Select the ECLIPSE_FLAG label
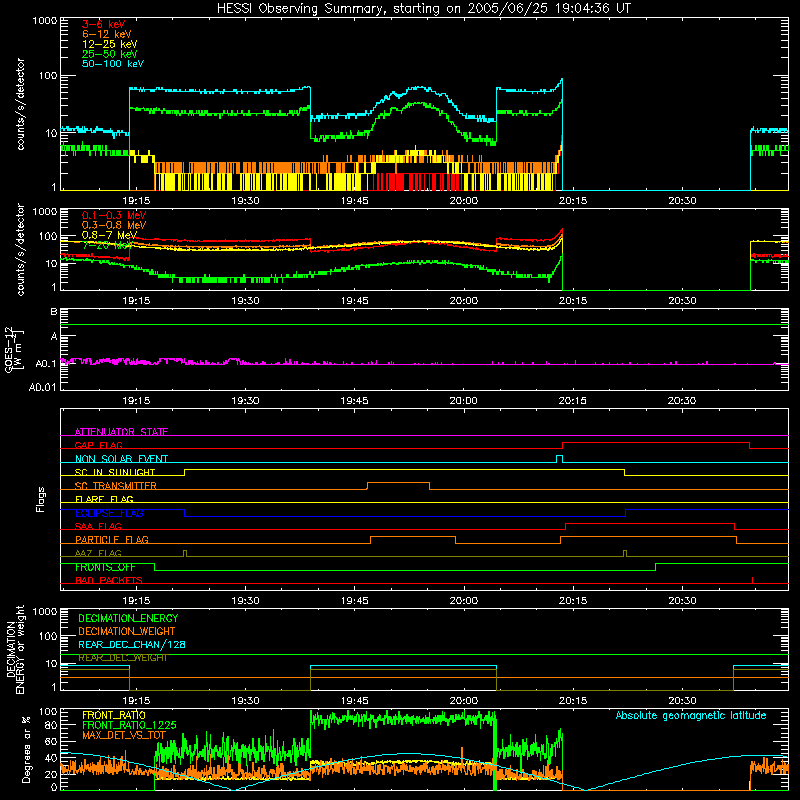Screen dimensions: 800x800 click(x=109, y=513)
